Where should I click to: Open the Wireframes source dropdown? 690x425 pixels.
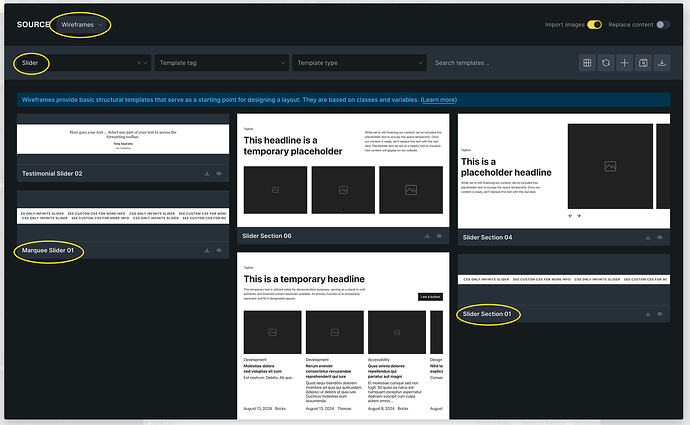[81, 25]
